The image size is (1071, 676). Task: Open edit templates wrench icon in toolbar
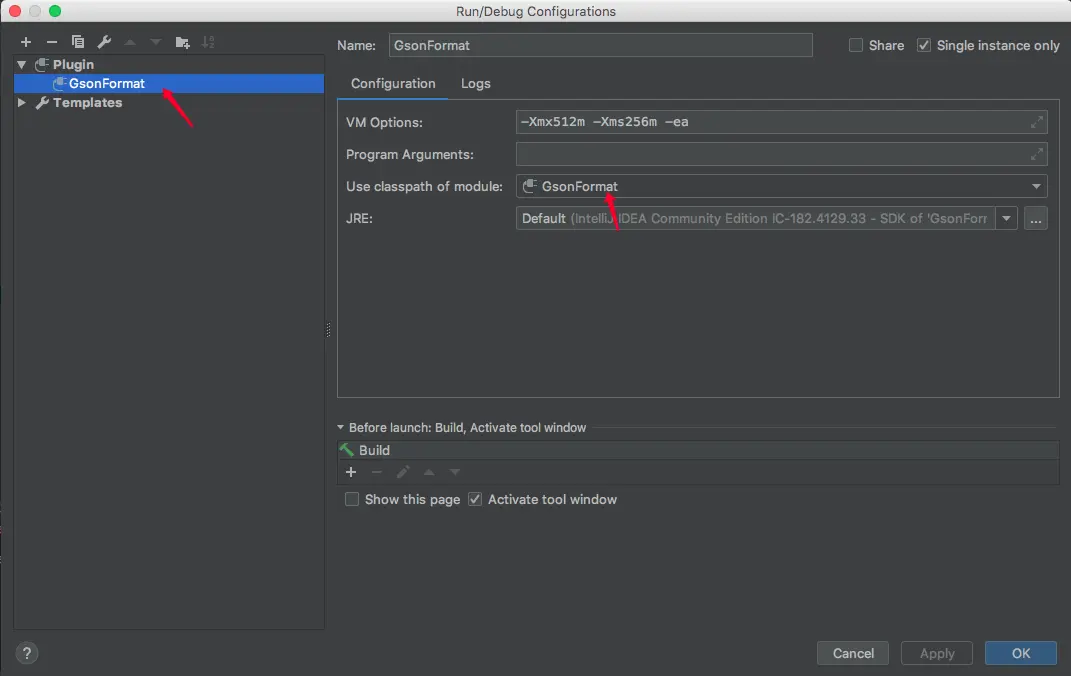pos(104,42)
